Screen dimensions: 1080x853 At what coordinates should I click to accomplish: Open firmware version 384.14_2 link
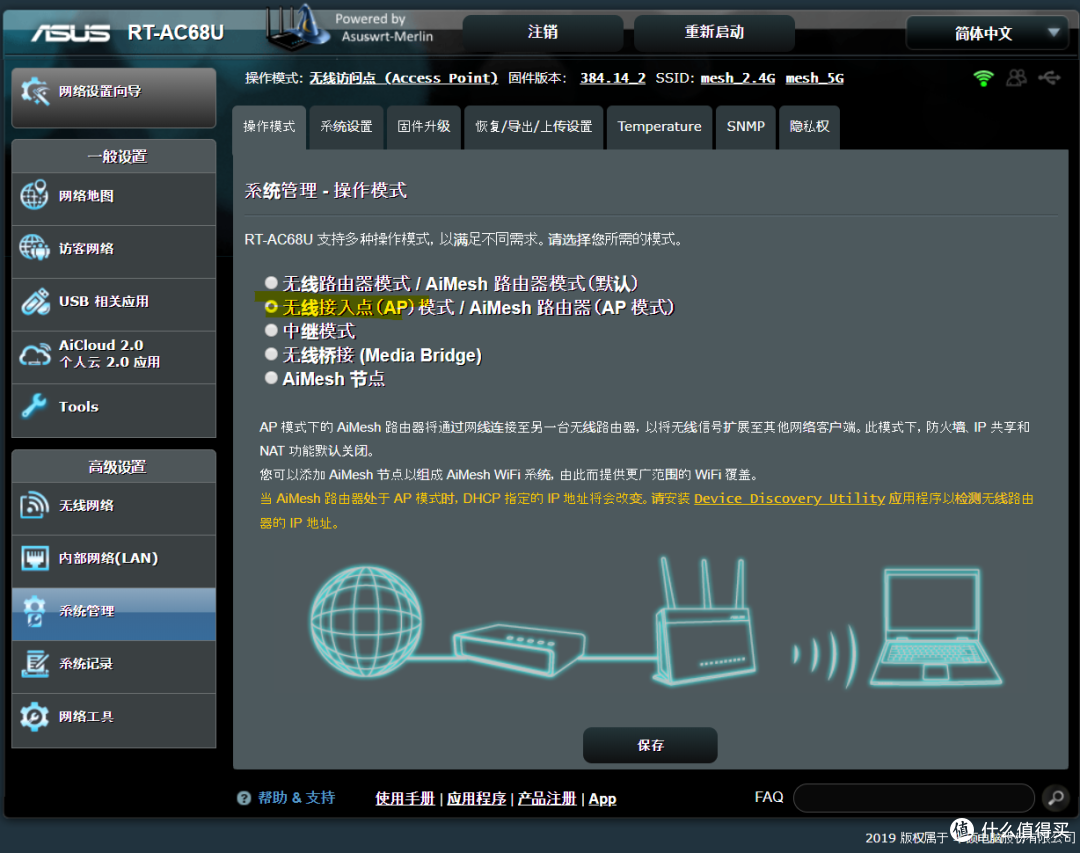click(612, 78)
